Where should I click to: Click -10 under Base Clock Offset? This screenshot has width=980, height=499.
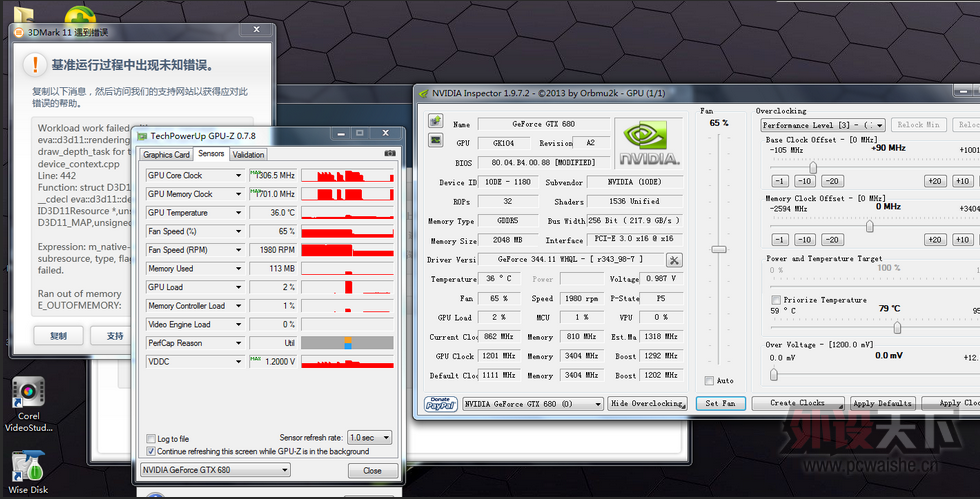[x=805, y=181]
